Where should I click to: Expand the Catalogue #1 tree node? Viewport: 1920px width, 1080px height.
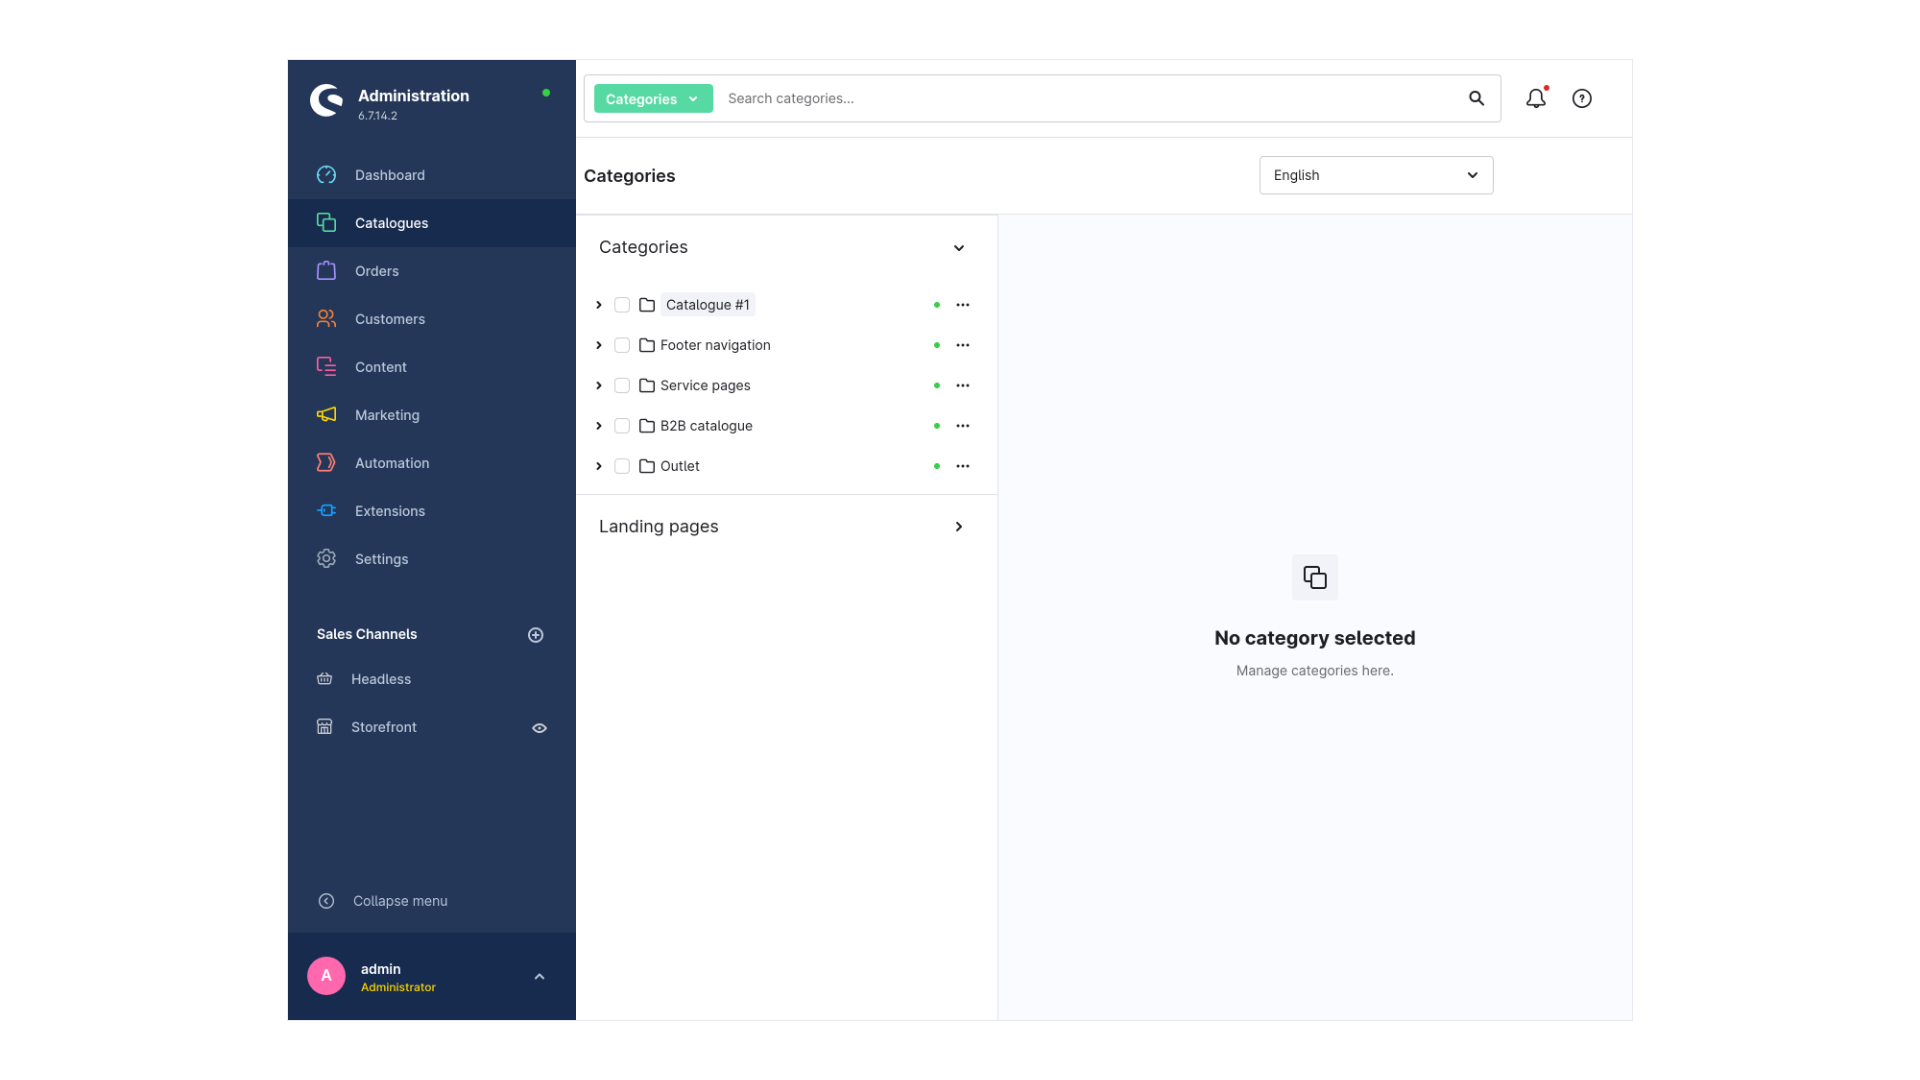pos(599,305)
